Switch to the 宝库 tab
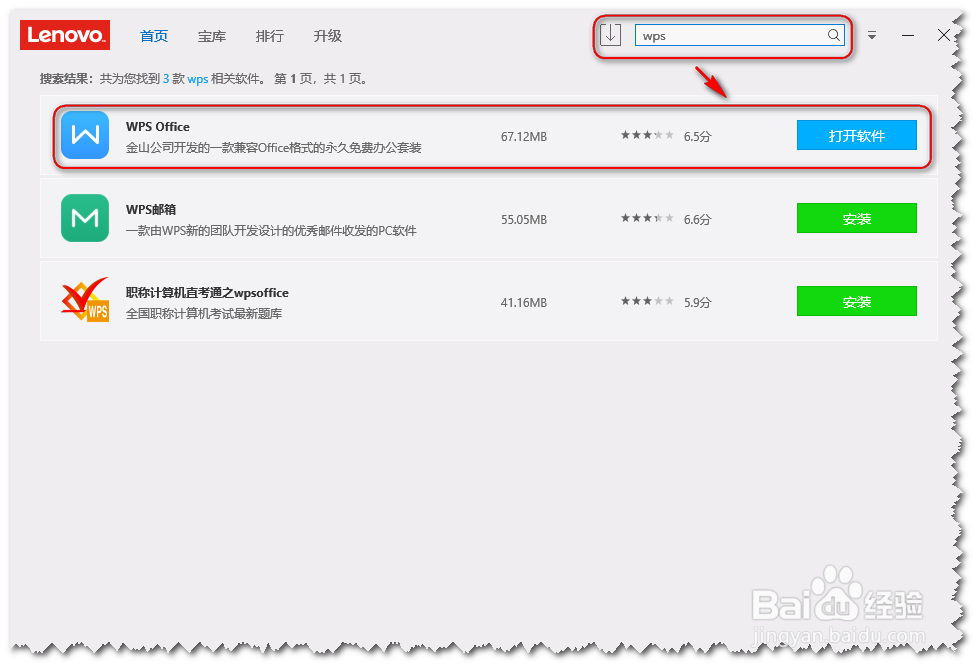 [212, 35]
